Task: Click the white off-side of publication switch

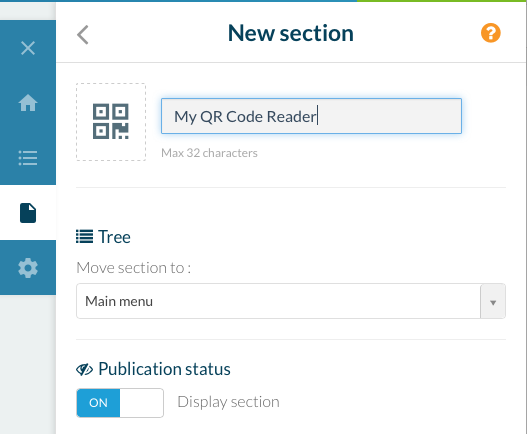Action: [x=141, y=403]
